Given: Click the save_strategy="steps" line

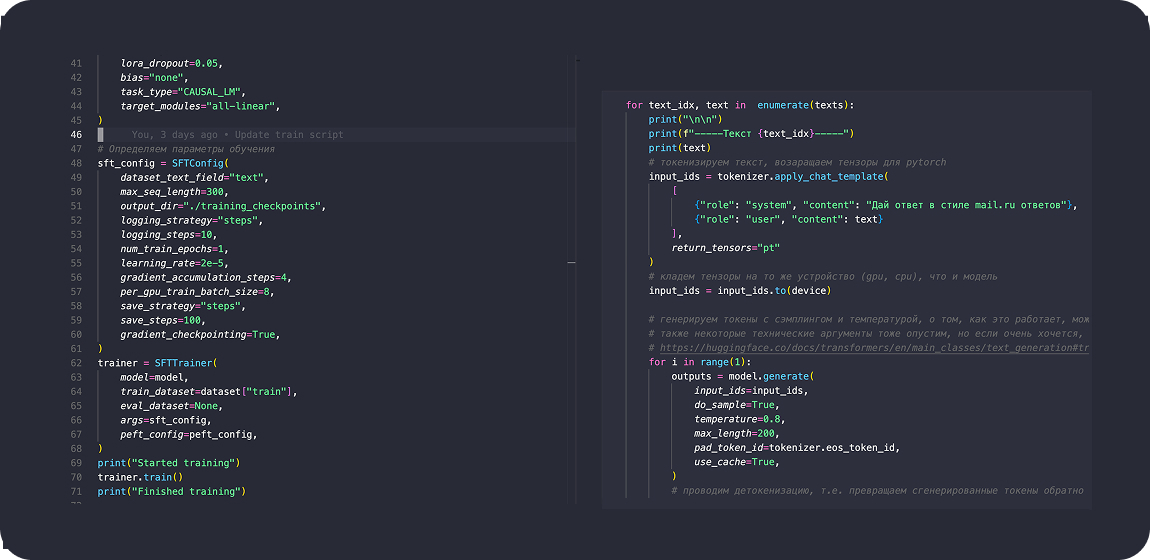Looking at the screenshot, I should point(183,306).
